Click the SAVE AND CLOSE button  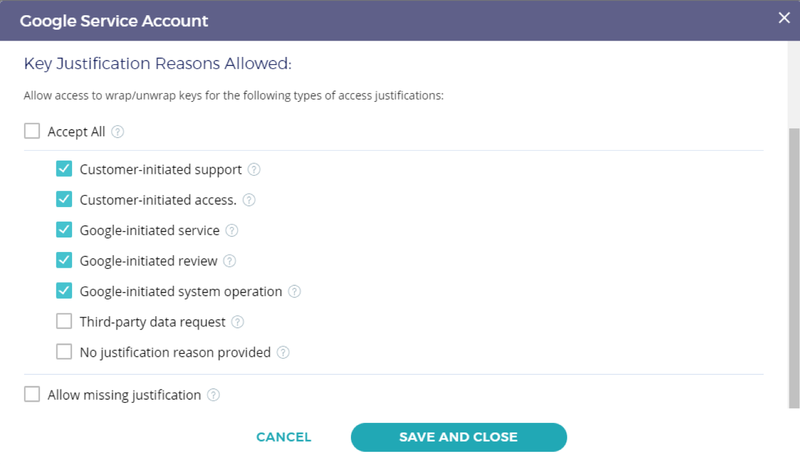459,437
